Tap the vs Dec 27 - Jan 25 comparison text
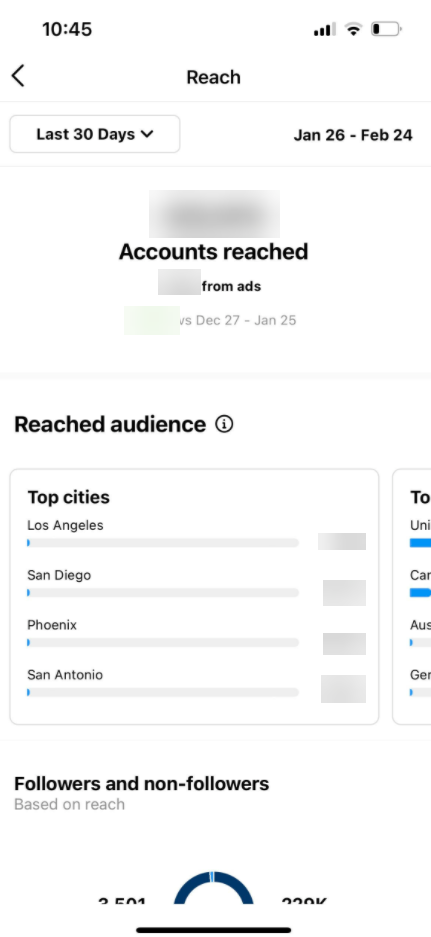This screenshot has width=431, height=937. click(237, 320)
